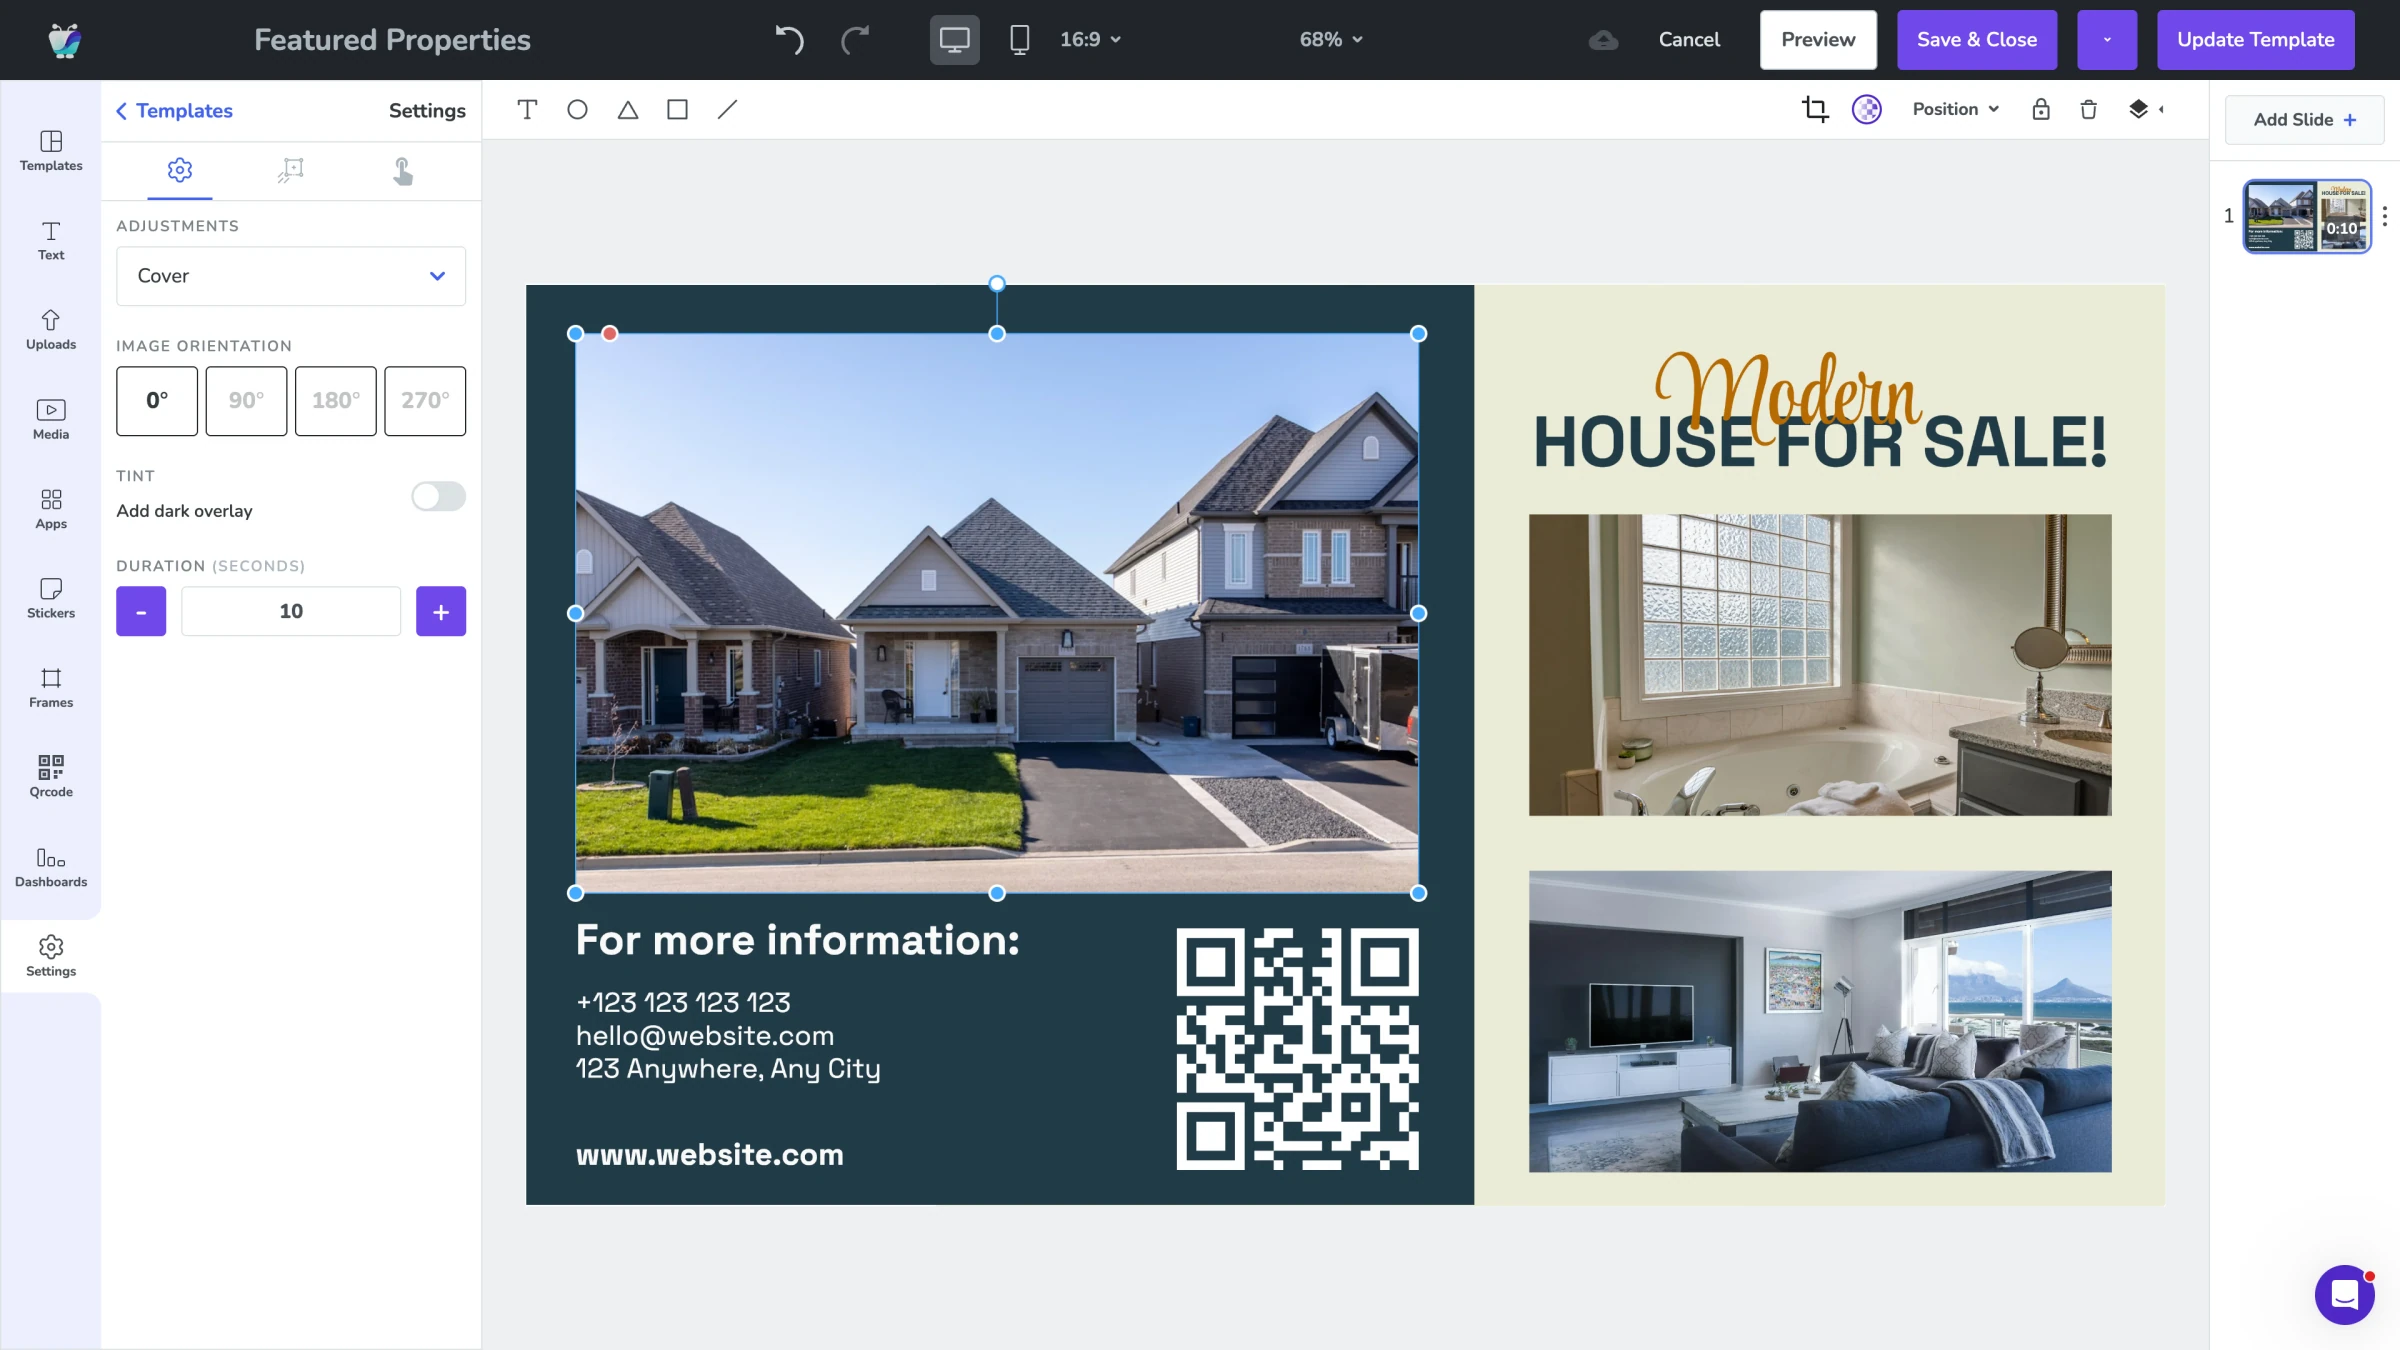
Task: Set image orientation to 0°
Action: 157,401
